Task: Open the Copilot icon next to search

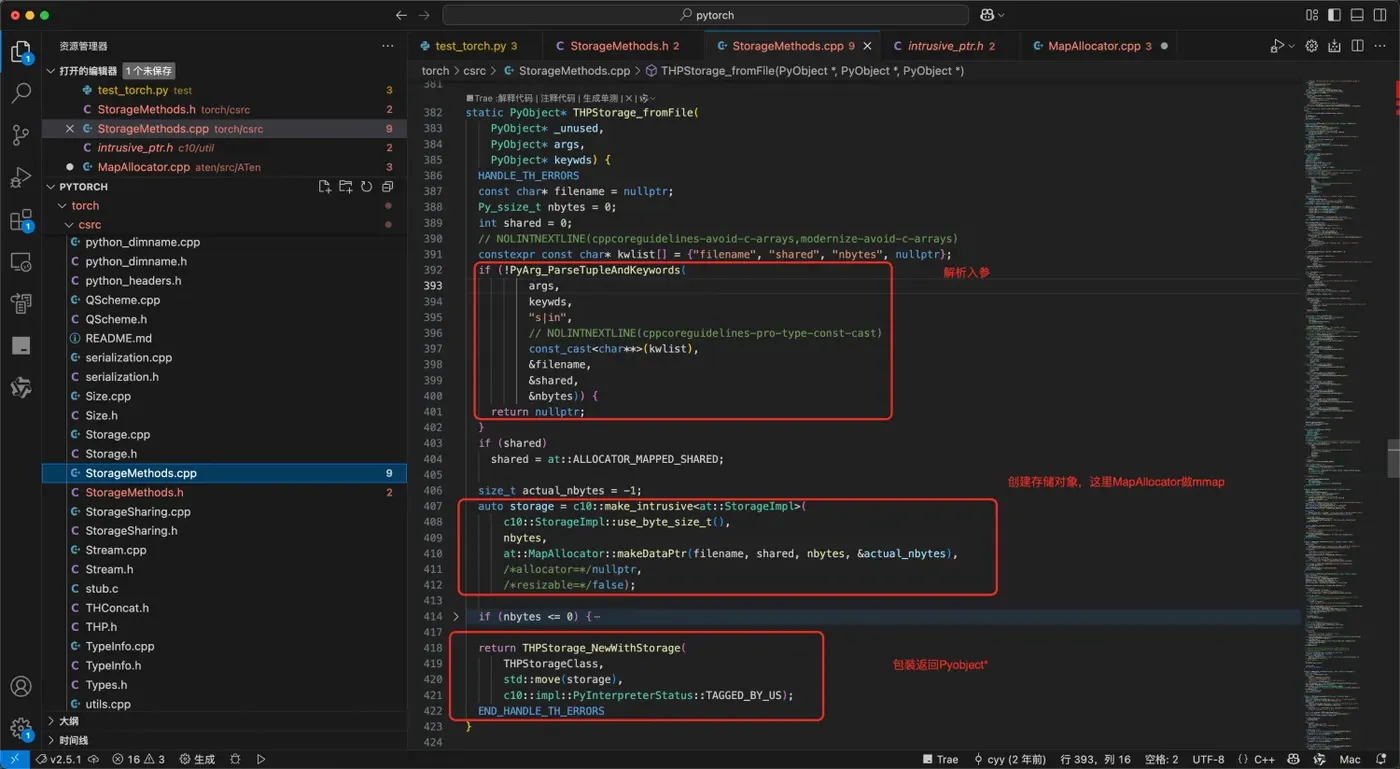Action: tap(988, 15)
